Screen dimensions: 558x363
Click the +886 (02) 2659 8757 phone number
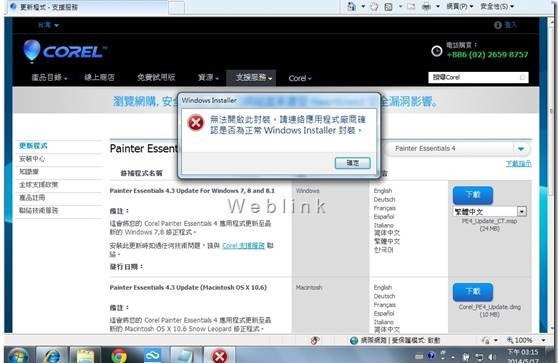point(488,54)
